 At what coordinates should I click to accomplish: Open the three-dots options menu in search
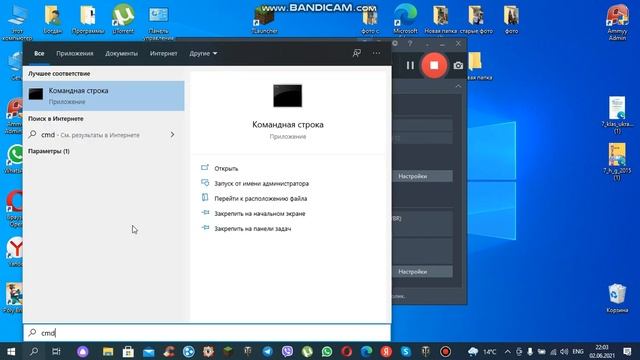376,53
